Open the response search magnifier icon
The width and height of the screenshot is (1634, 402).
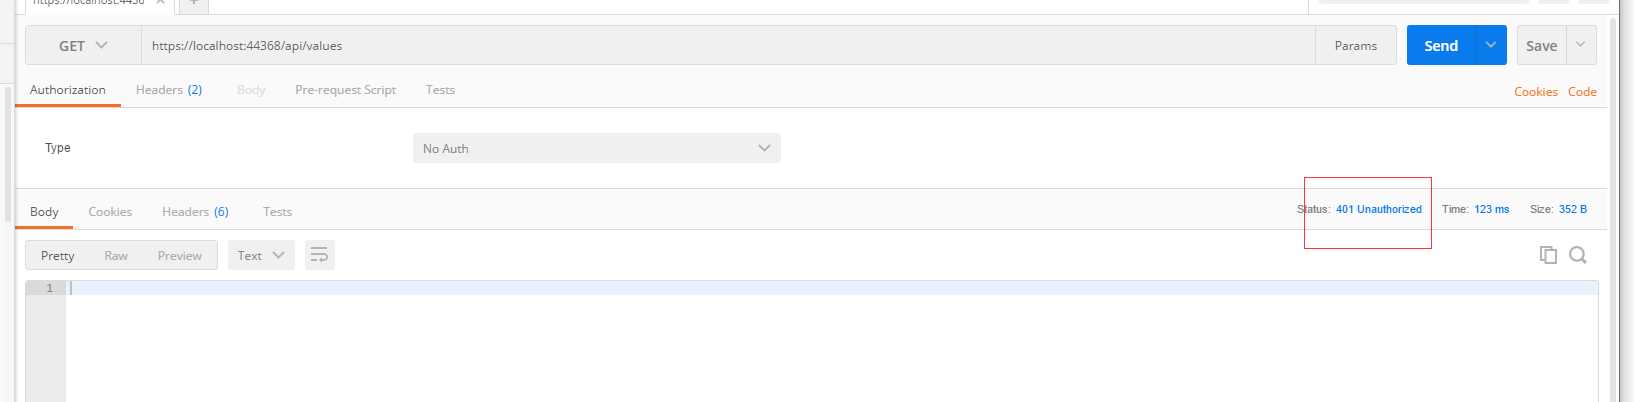pos(1578,255)
